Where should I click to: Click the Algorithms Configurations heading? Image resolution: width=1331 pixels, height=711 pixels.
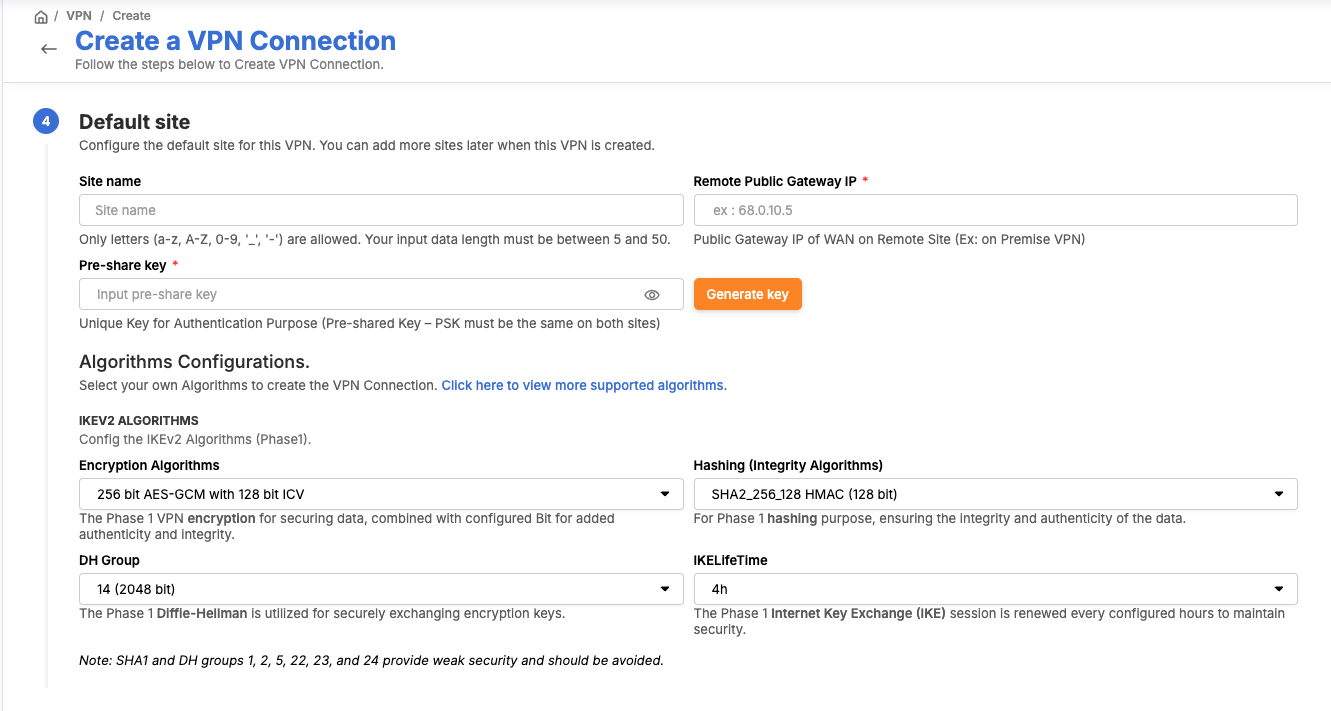coord(194,361)
